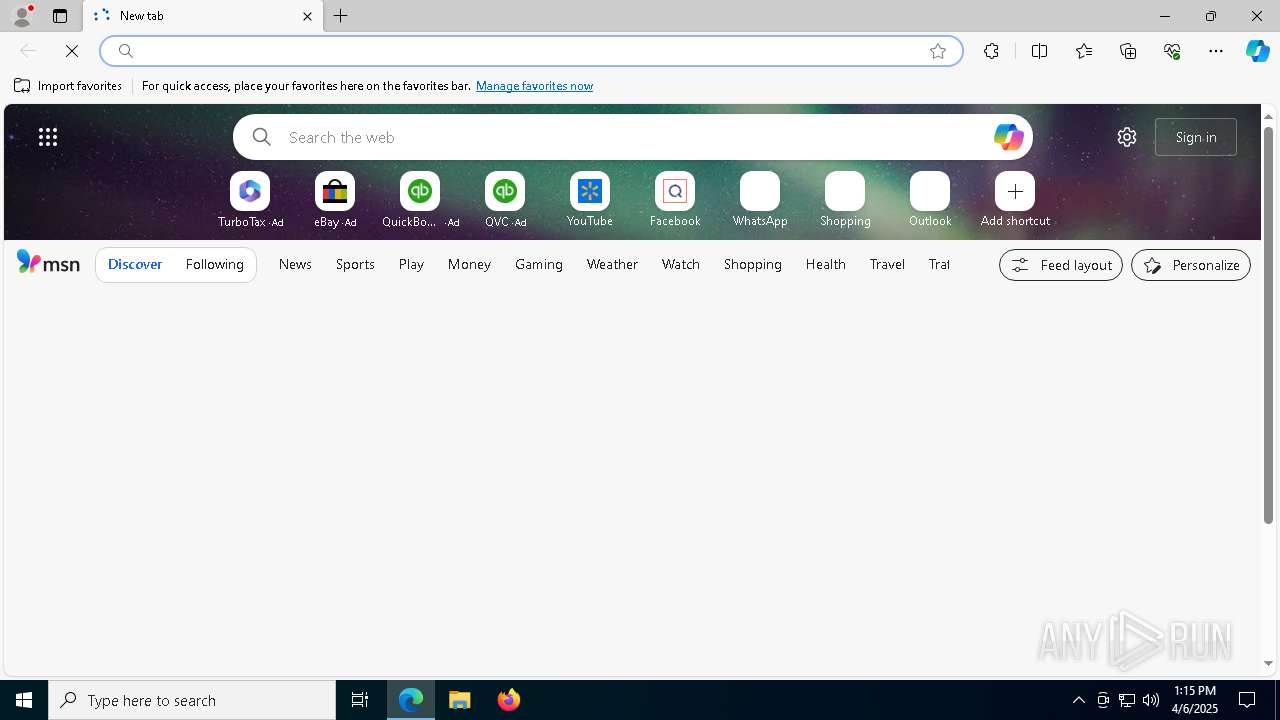Open the Weather category
Image resolution: width=1280 pixels, height=720 pixels.
tap(612, 265)
